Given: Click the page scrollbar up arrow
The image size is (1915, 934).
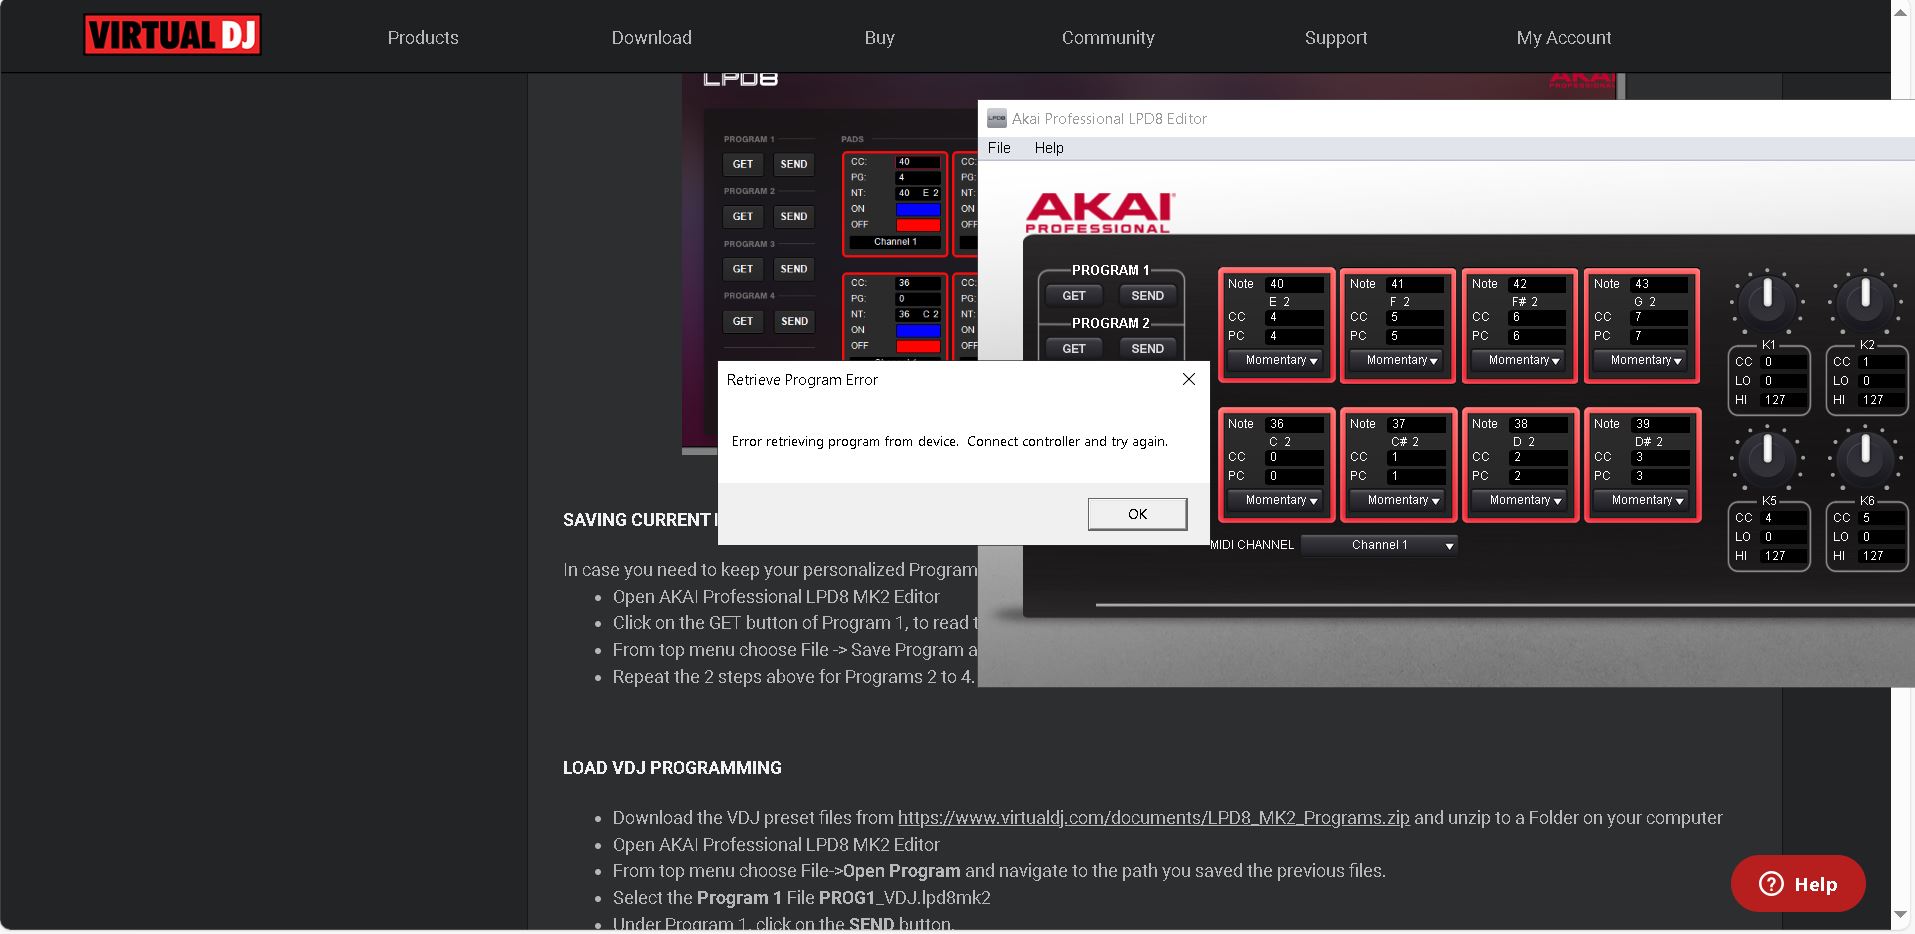Looking at the screenshot, I should [1902, 13].
